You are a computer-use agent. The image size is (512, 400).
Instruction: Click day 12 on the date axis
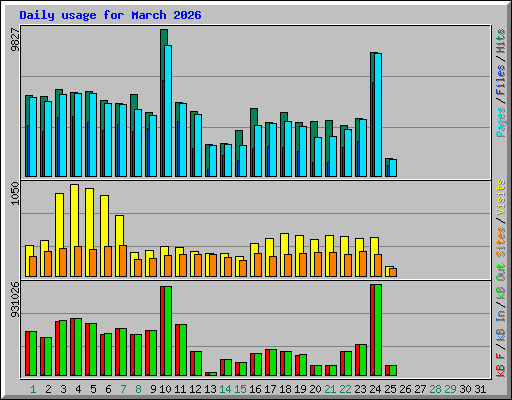coord(195,389)
